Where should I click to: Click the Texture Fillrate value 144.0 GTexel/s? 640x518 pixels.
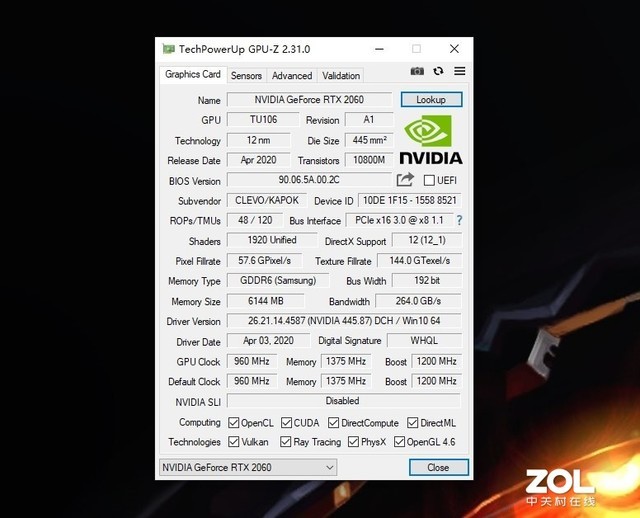point(420,260)
